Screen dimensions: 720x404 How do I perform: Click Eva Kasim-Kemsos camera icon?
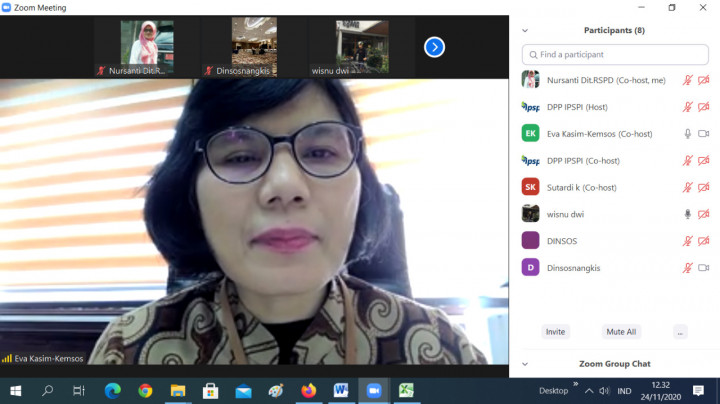(704, 134)
